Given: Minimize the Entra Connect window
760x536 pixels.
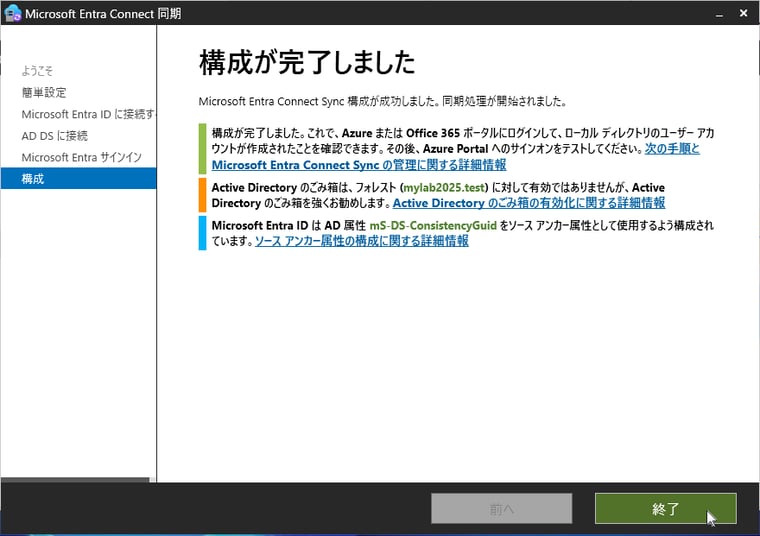Looking at the screenshot, I should [719, 14].
